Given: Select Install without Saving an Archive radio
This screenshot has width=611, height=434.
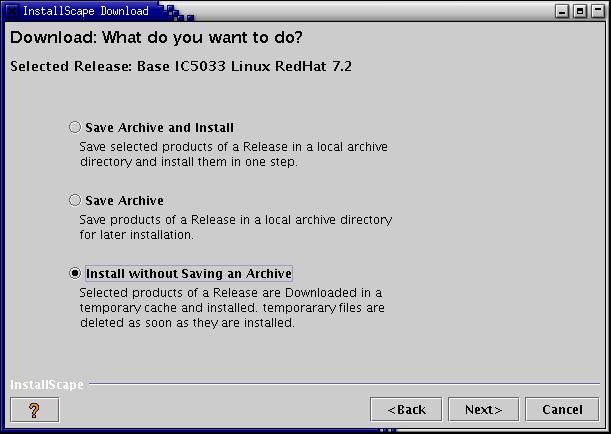Looking at the screenshot, I should pos(74,273).
